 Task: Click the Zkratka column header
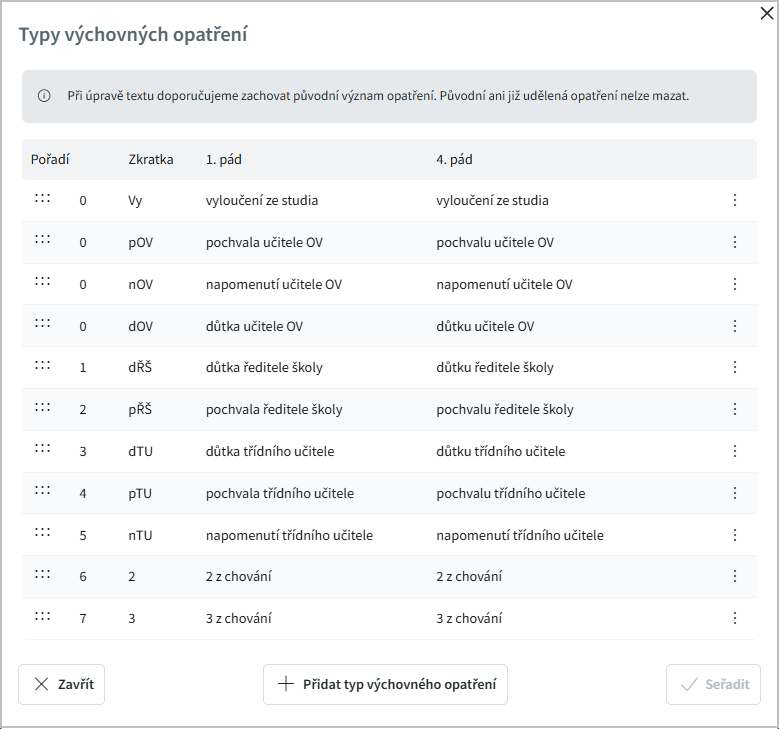click(151, 159)
